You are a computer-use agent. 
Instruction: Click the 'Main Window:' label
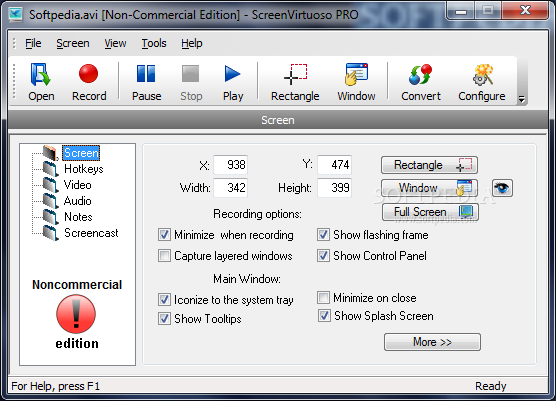[247, 279]
